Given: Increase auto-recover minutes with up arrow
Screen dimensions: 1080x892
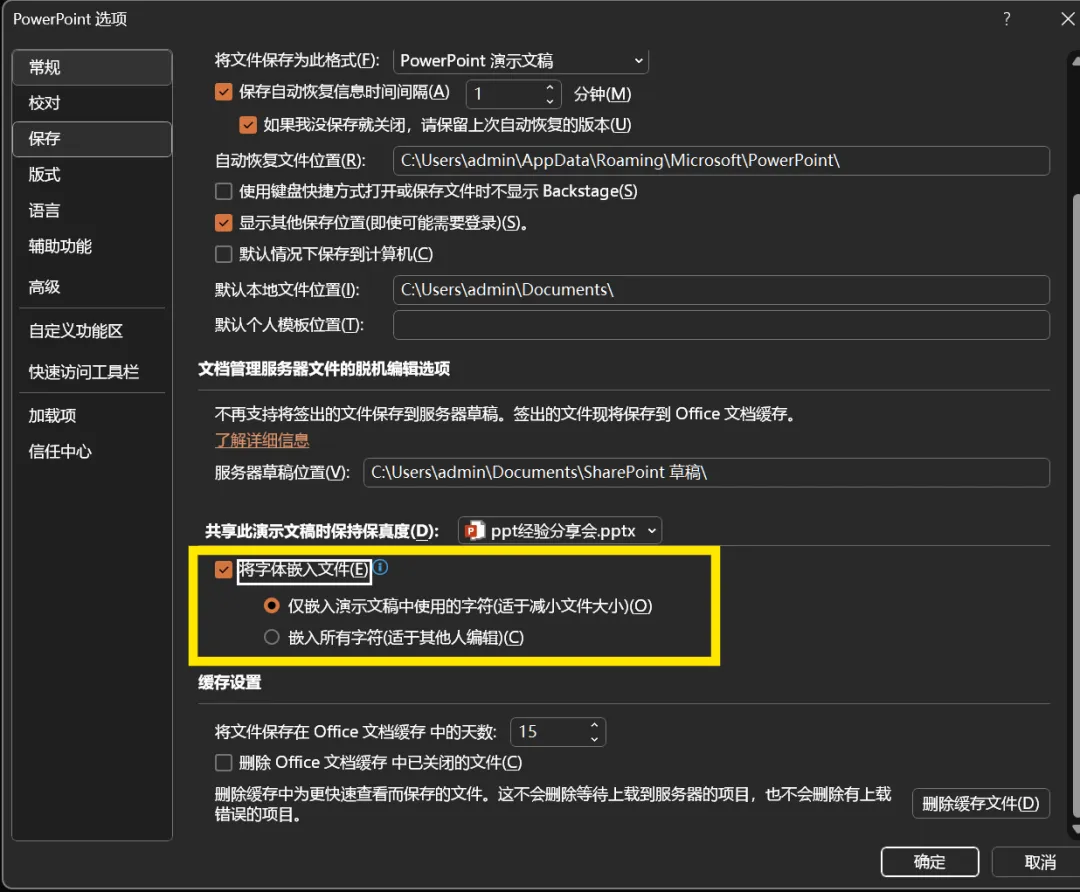Looking at the screenshot, I should coord(550,87).
